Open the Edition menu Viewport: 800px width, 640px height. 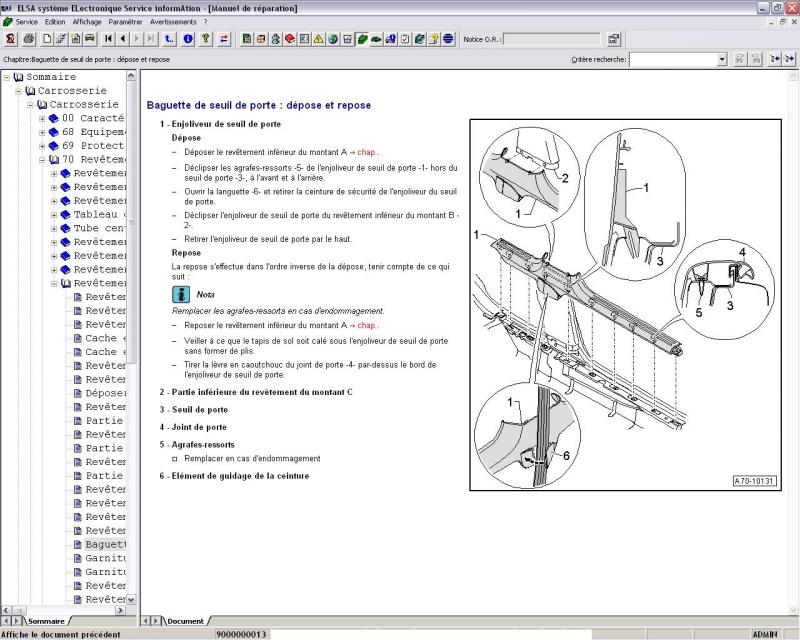coord(55,22)
